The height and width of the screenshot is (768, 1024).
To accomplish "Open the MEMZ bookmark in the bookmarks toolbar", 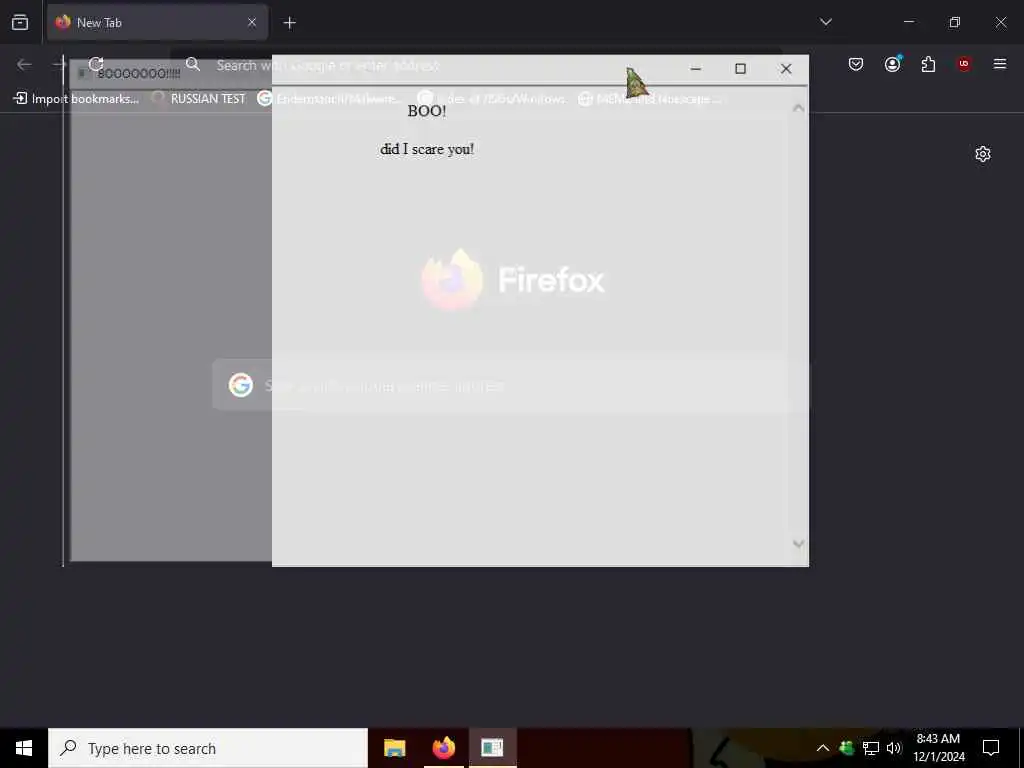I will tap(650, 99).
